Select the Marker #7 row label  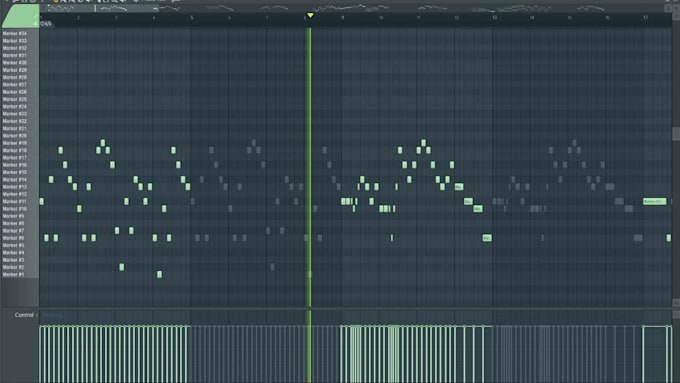pos(13,231)
